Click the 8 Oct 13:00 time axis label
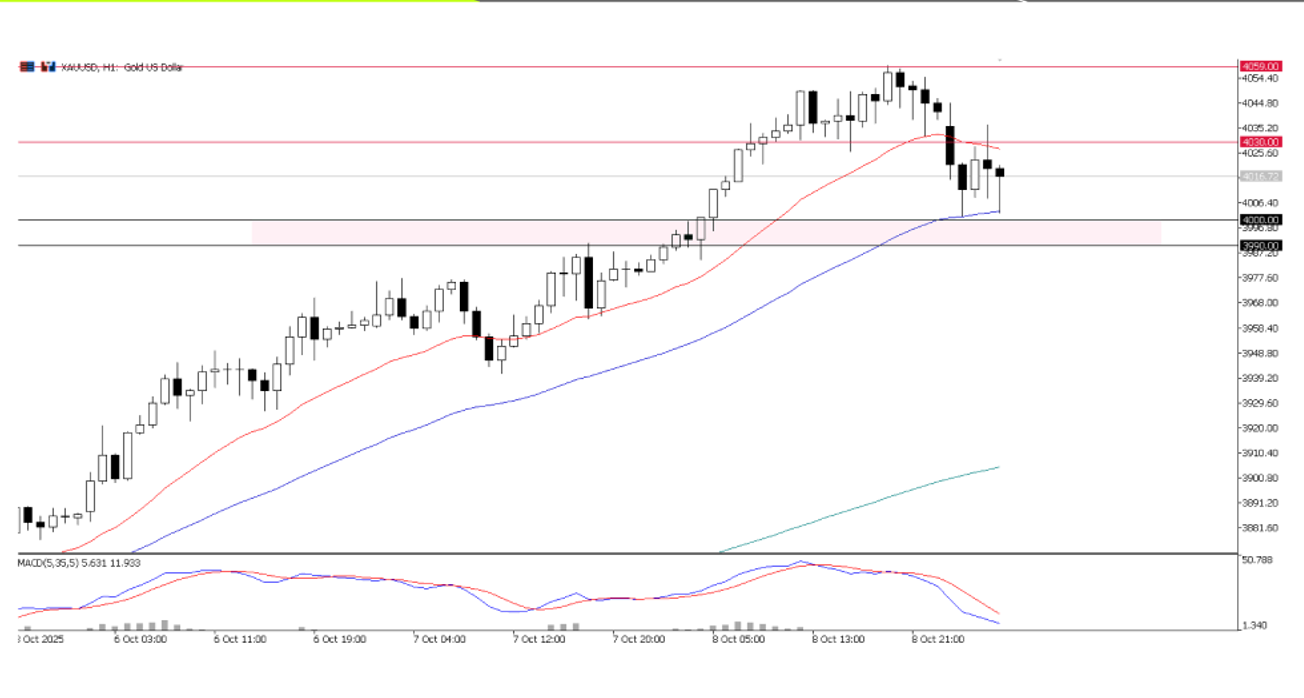1304x698 pixels. pos(837,636)
